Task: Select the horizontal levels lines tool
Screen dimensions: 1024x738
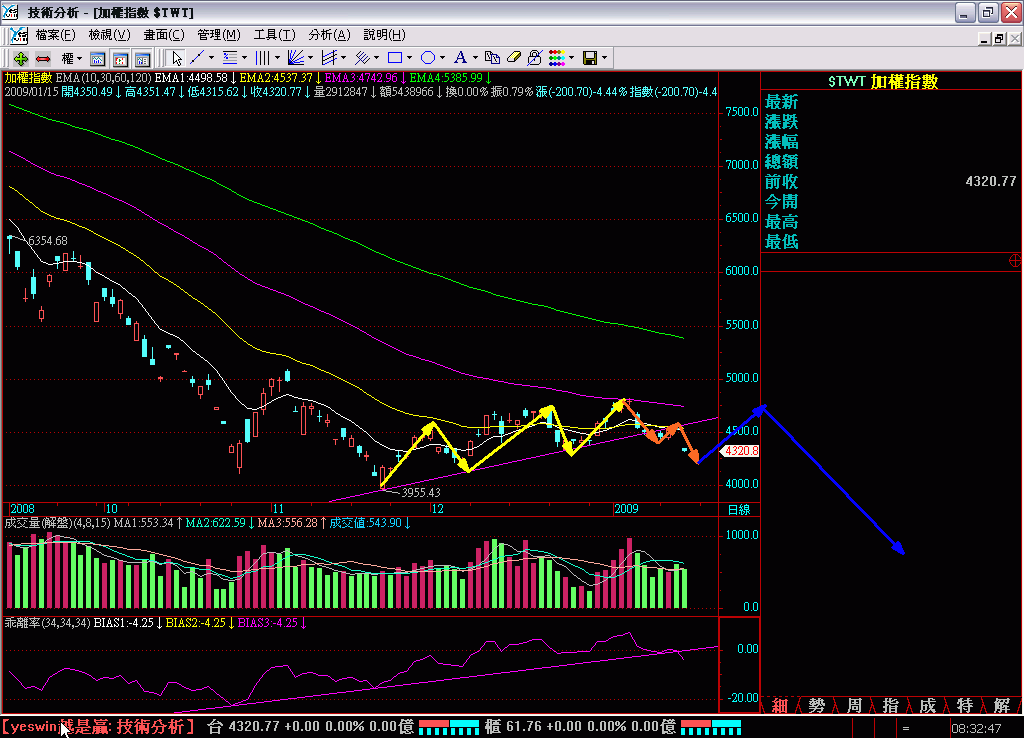Action: 229,58
